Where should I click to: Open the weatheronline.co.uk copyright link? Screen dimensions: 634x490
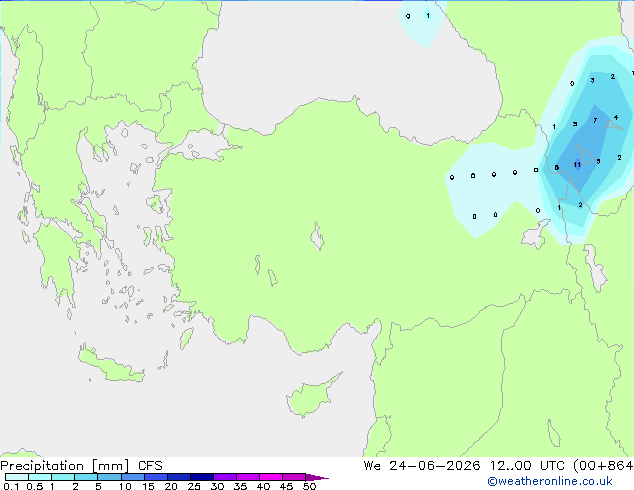click(550, 481)
